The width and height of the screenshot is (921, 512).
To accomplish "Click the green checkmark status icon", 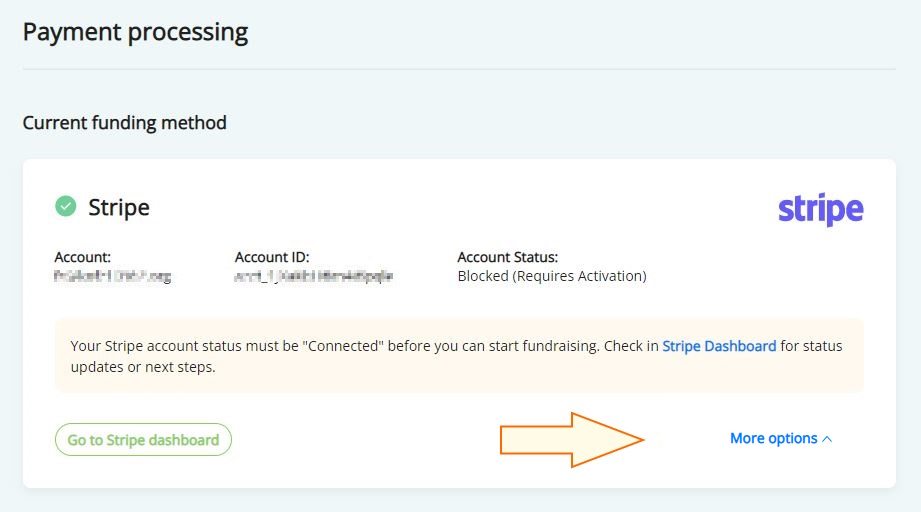I will pyautogui.click(x=66, y=206).
